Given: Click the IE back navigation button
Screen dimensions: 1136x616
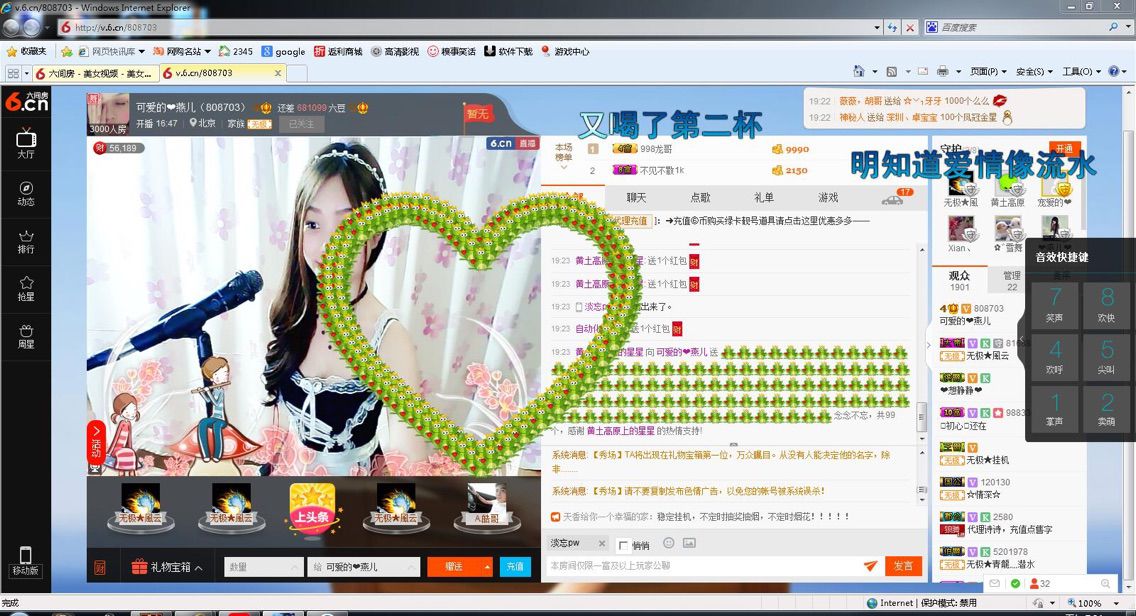Looking at the screenshot, I should [x=12, y=28].
